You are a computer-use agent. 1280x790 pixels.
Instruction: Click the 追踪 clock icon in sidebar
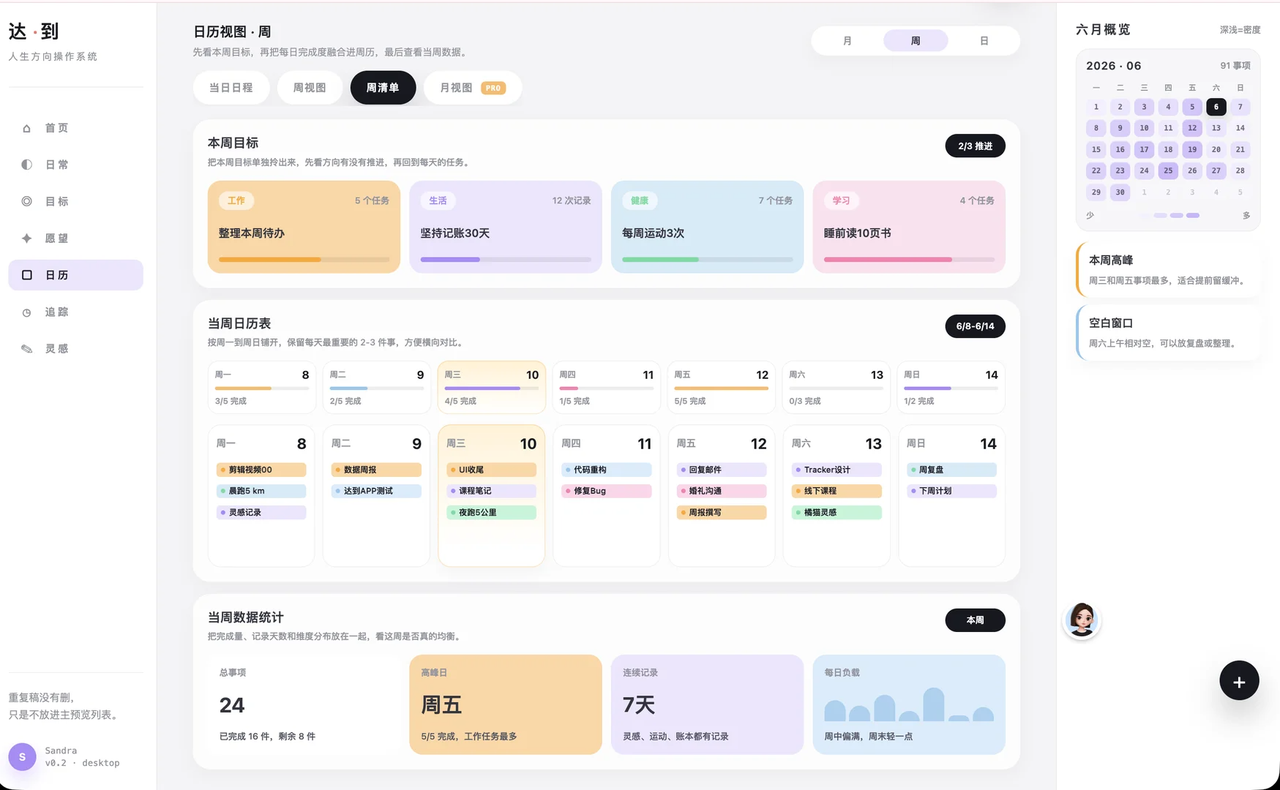point(27,312)
